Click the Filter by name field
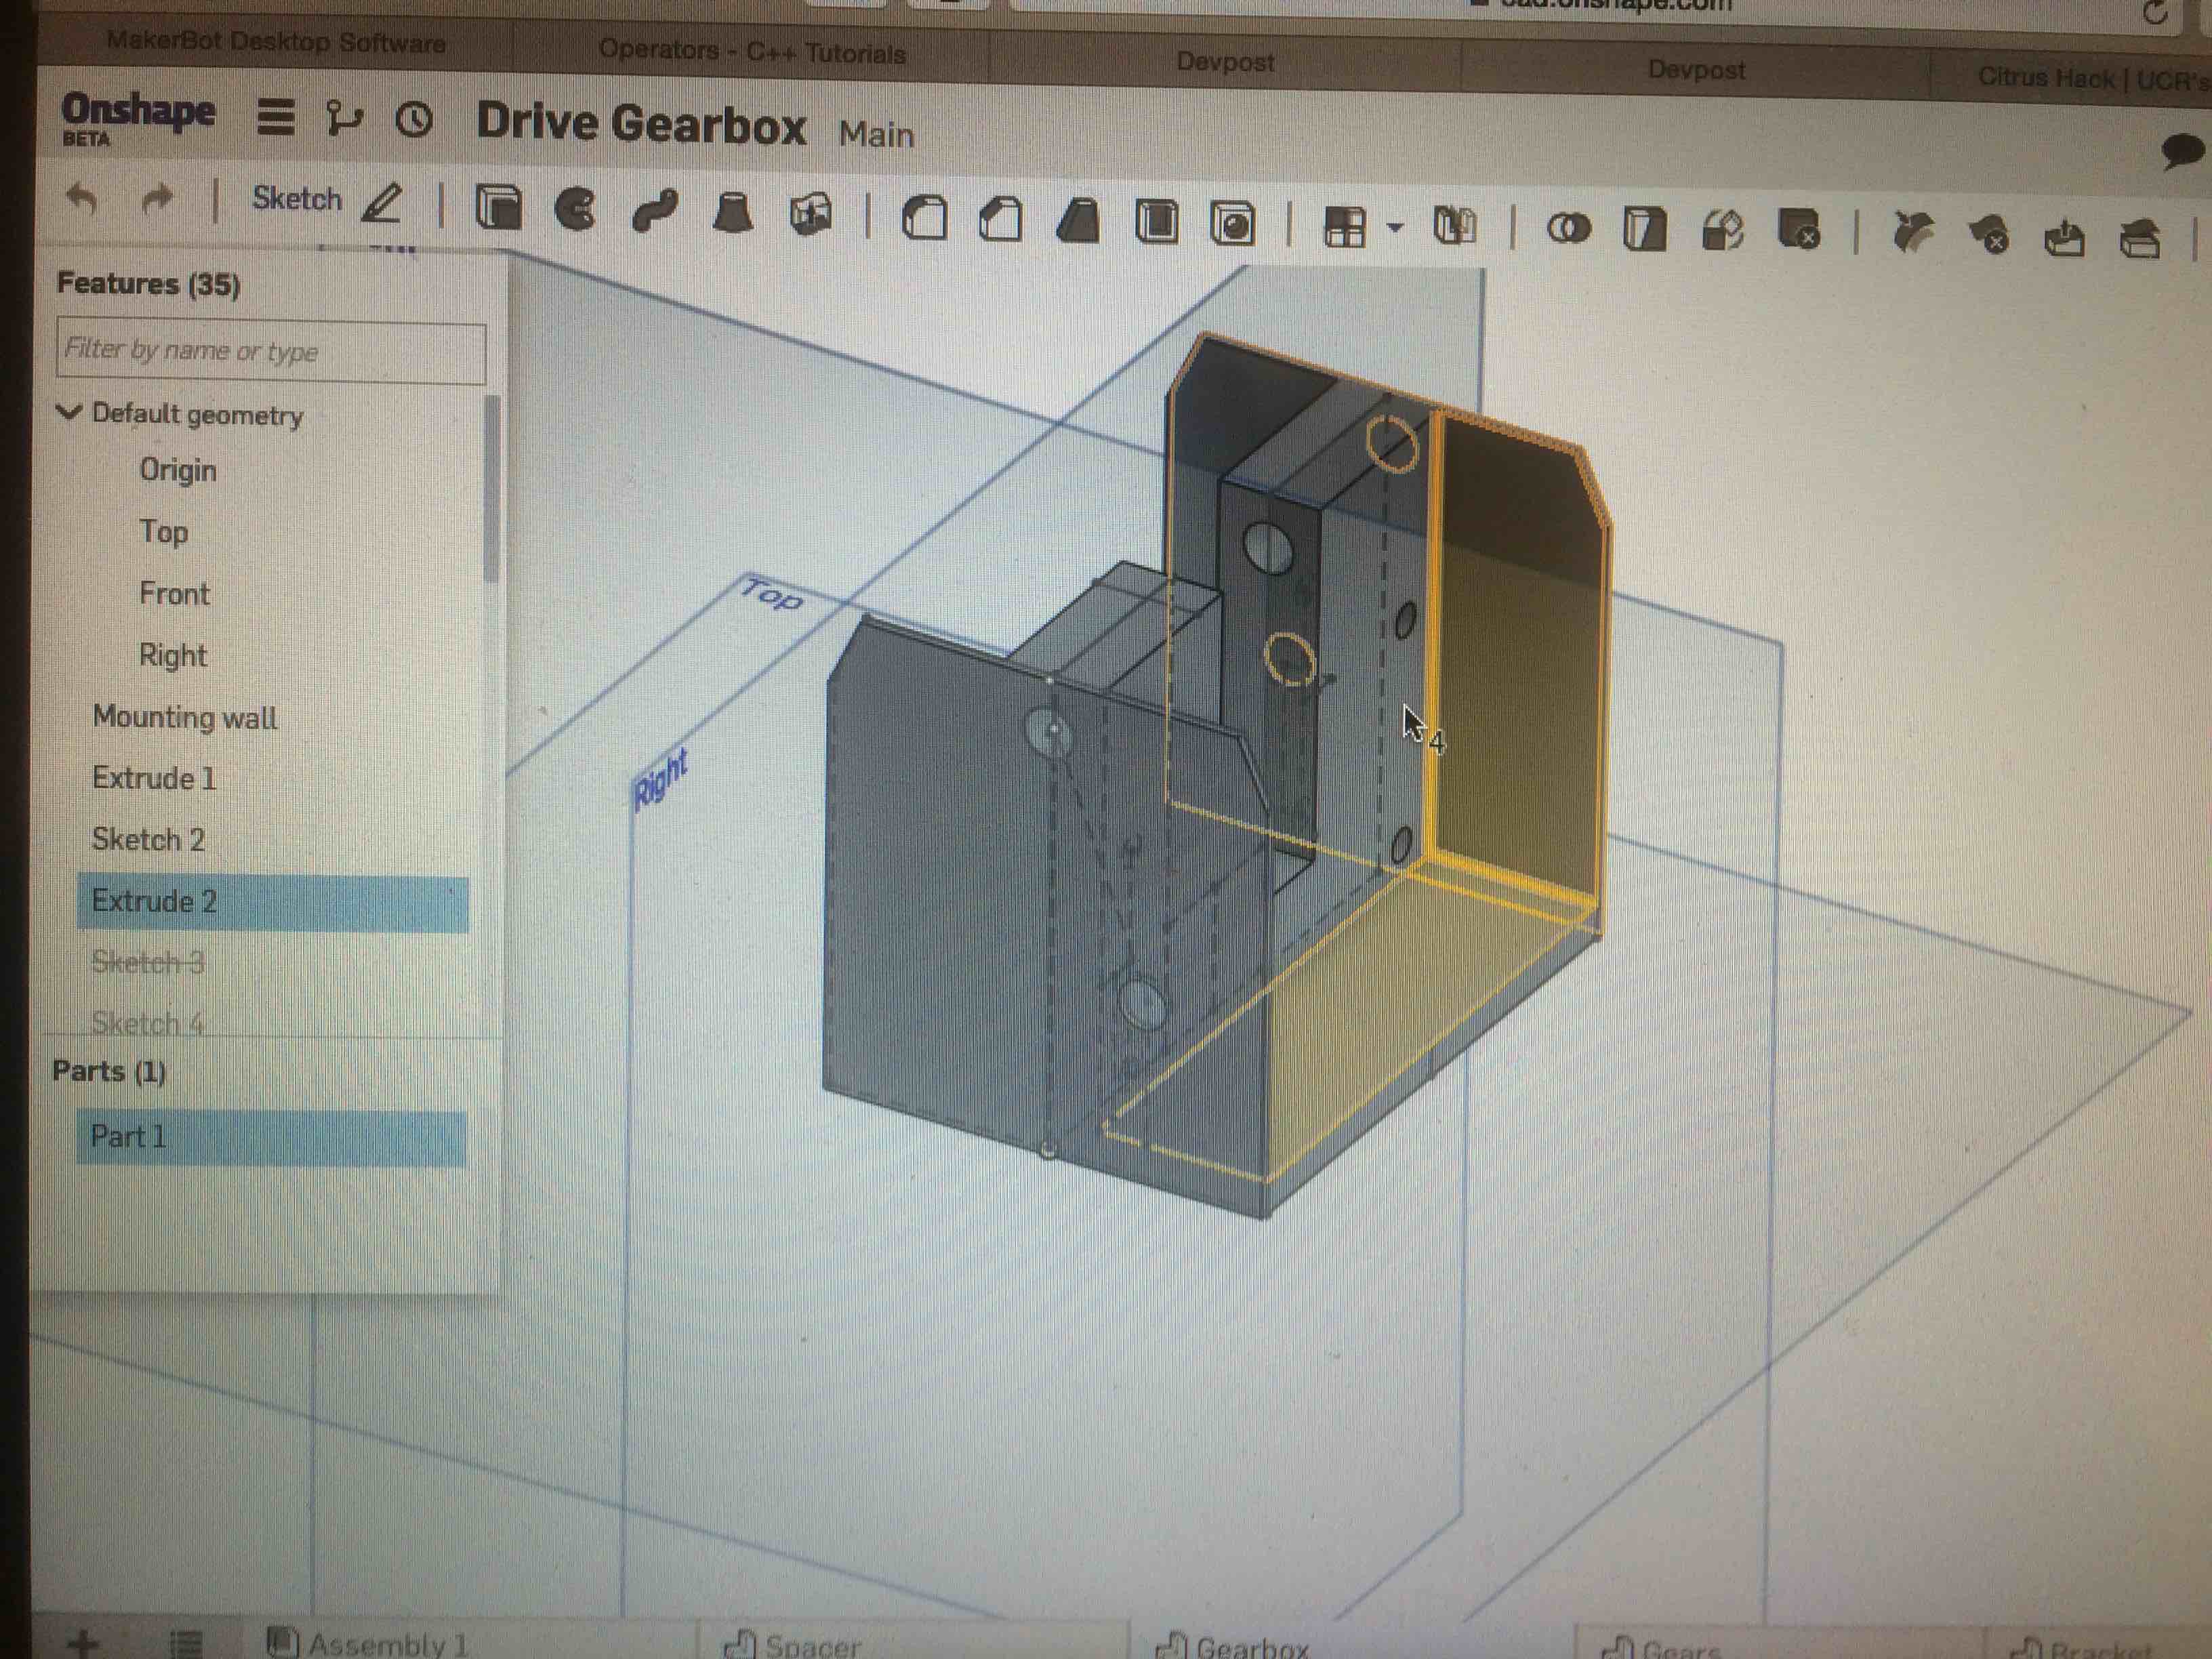This screenshot has height=1659, width=2212. [271, 351]
